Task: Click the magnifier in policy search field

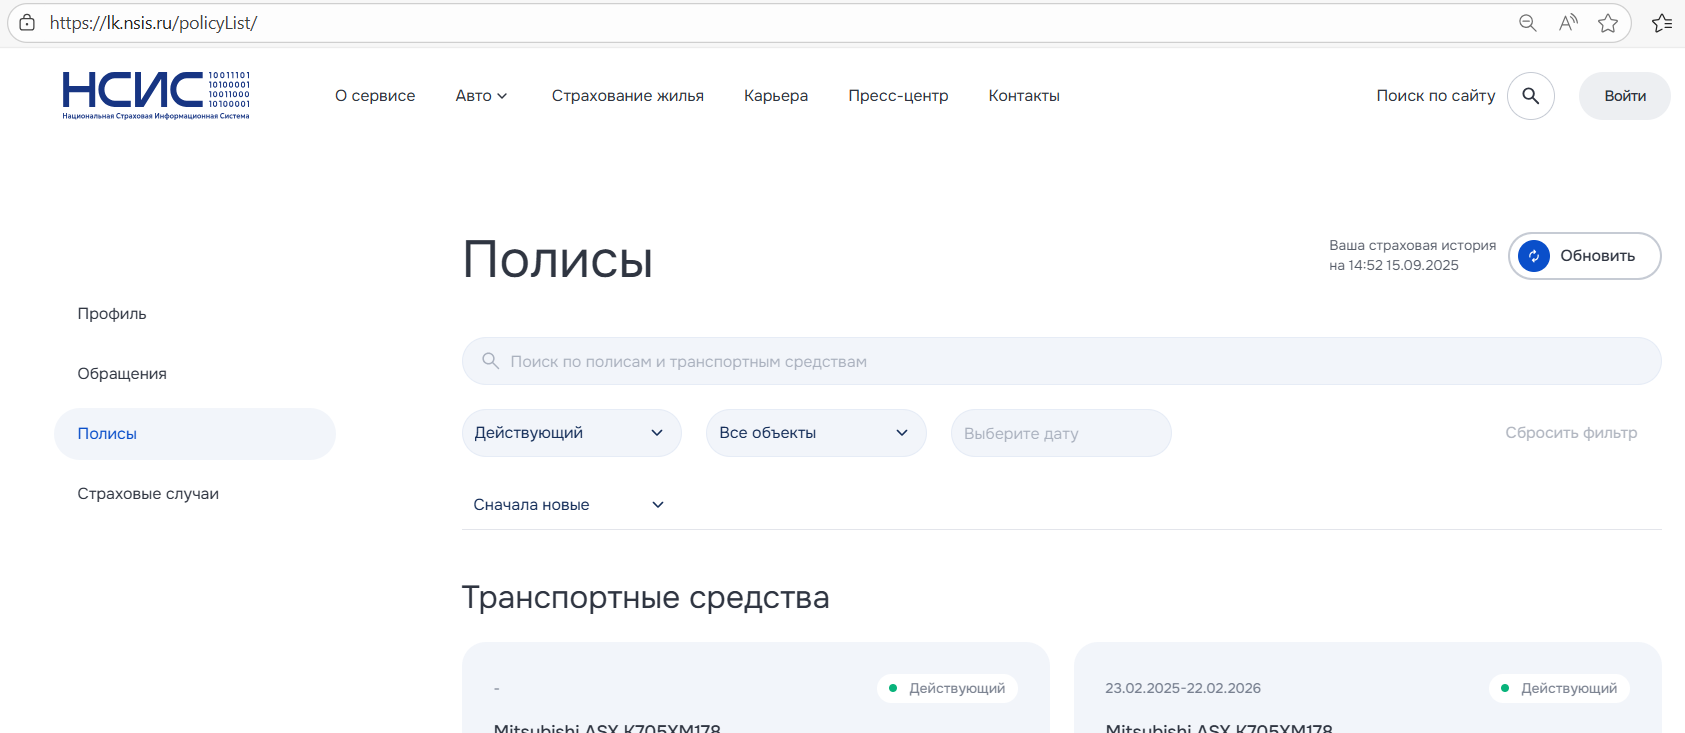Action: (x=490, y=361)
